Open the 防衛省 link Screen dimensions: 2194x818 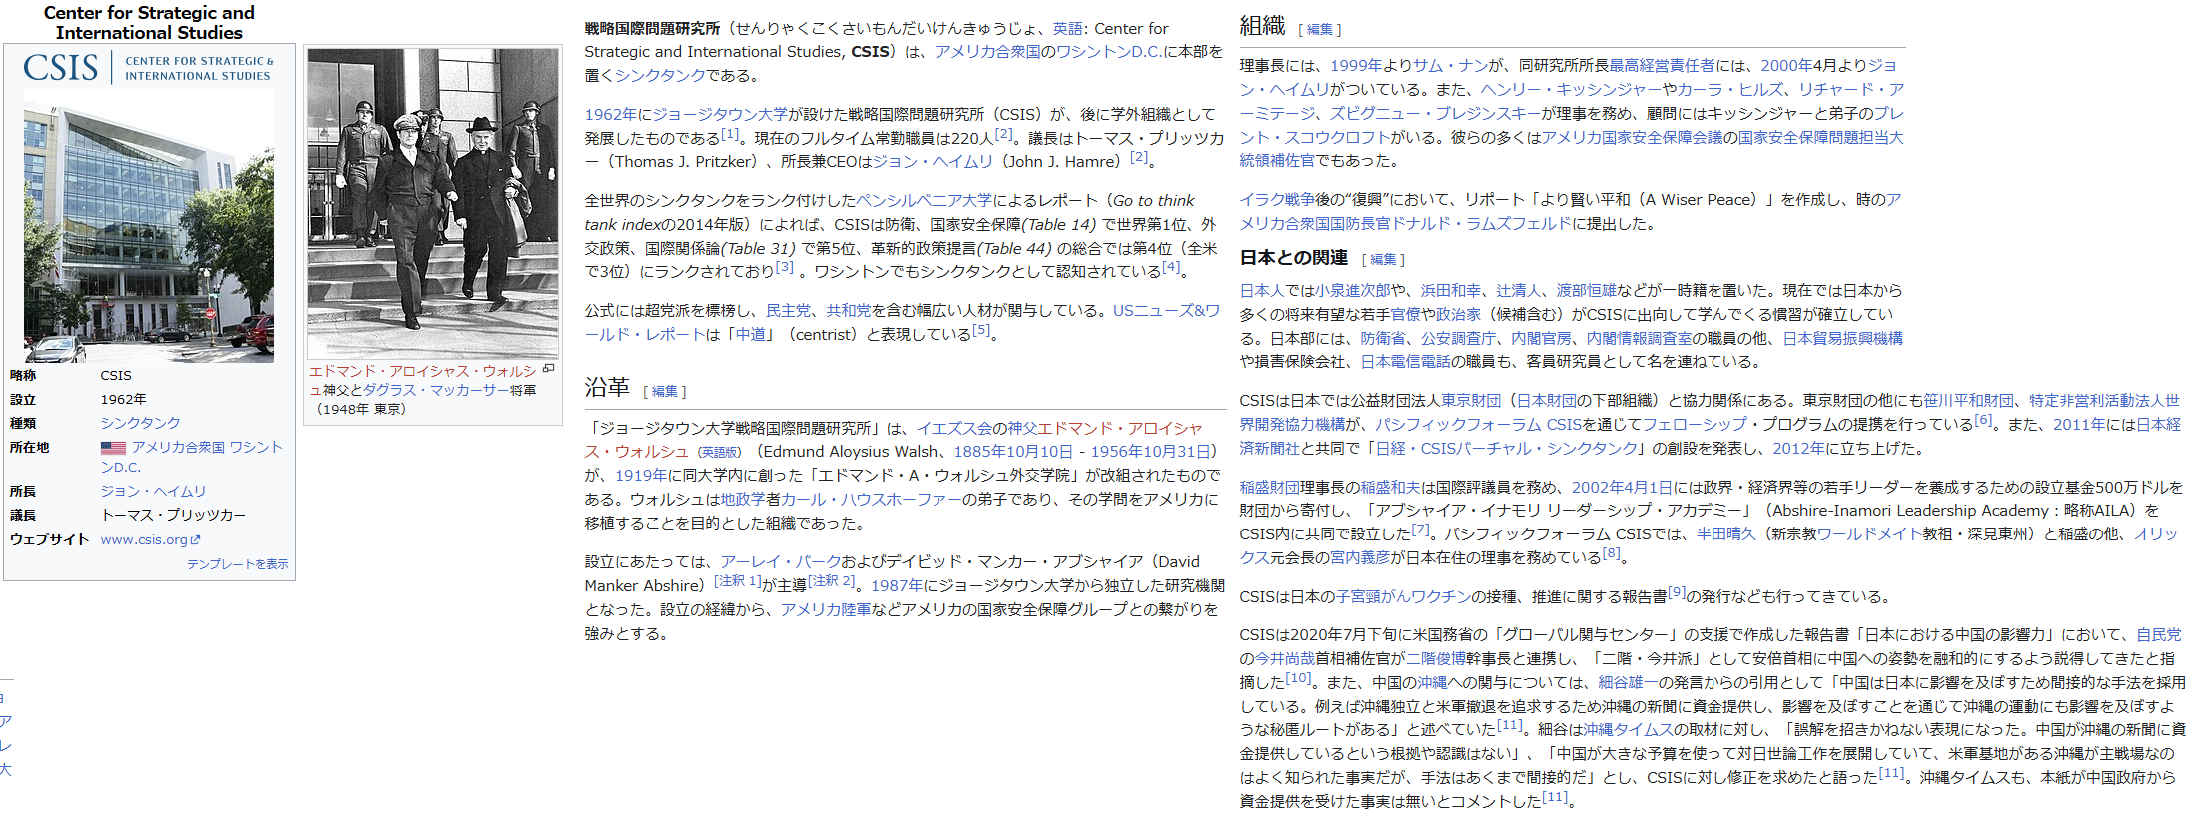[1382, 339]
